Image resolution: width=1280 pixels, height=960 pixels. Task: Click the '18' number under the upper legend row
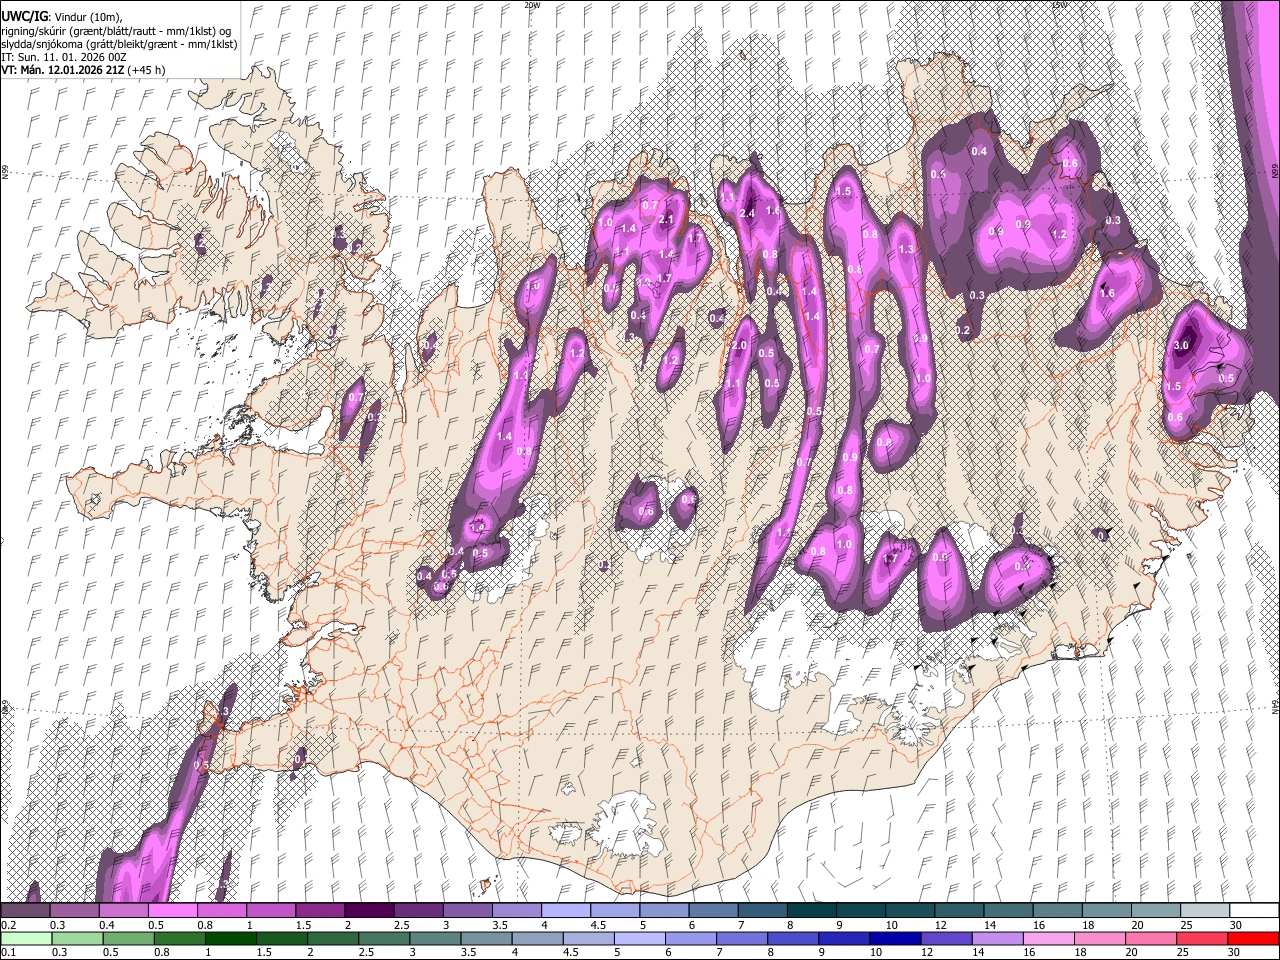click(x=1087, y=924)
